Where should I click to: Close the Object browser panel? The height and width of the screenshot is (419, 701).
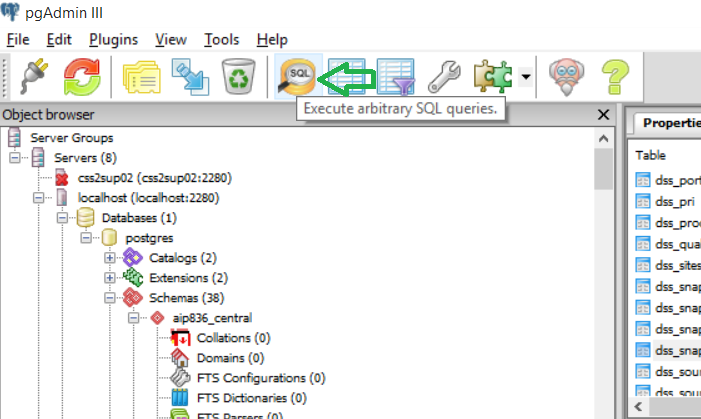[x=602, y=115]
